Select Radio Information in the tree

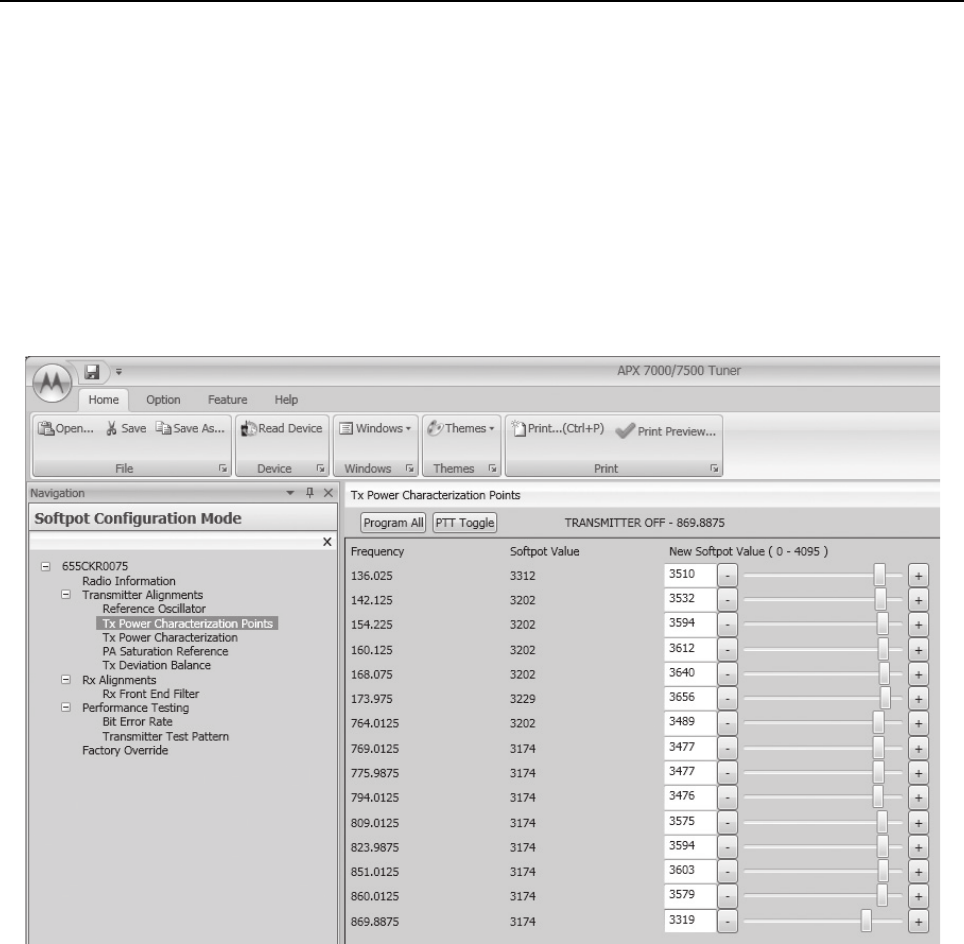(x=128, y=581)
